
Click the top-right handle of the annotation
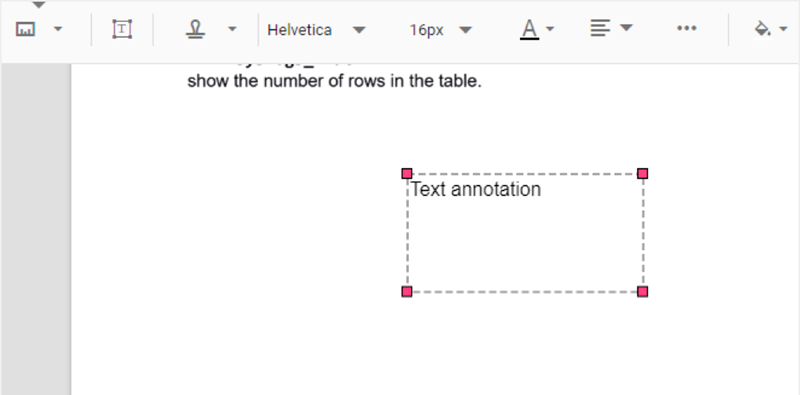point(643,174)
